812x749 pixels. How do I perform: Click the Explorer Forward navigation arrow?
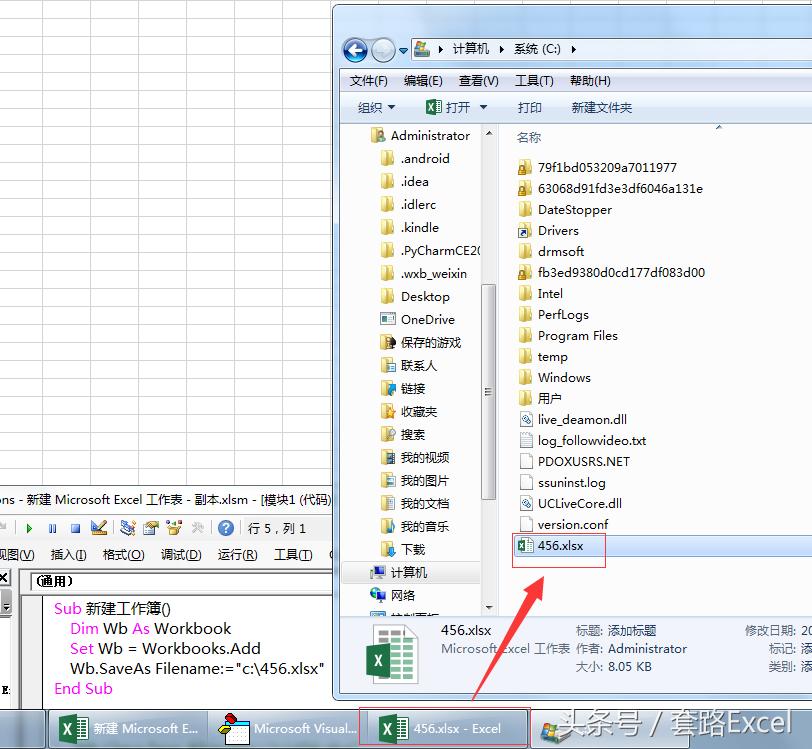click(383, 50)
